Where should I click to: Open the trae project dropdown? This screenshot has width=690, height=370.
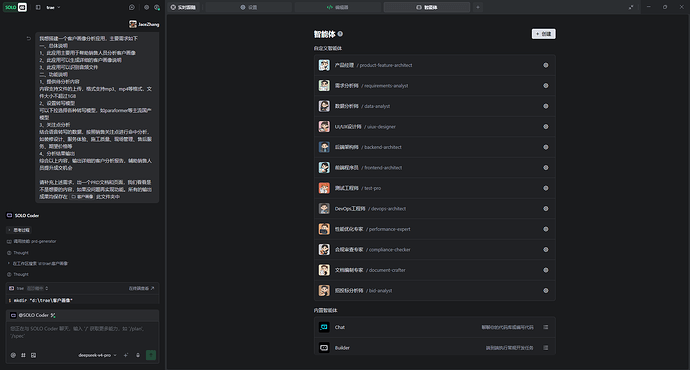click(53, 7)
